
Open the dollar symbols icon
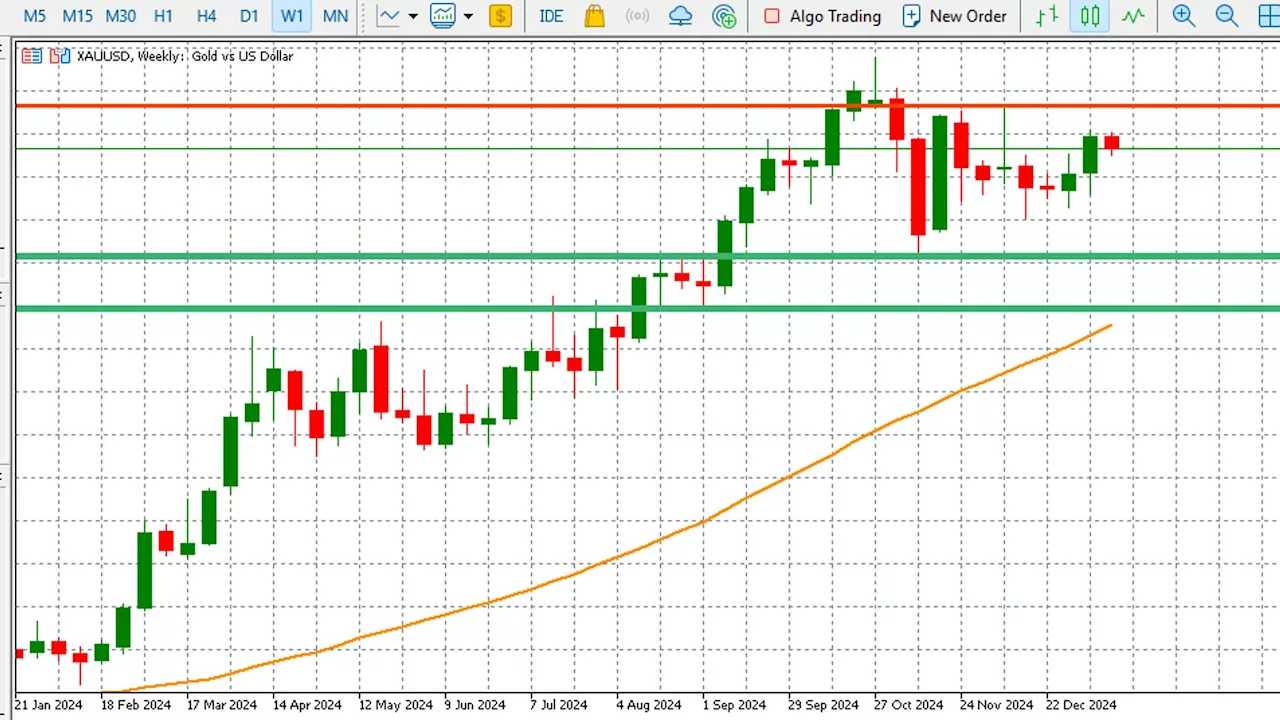501,16
